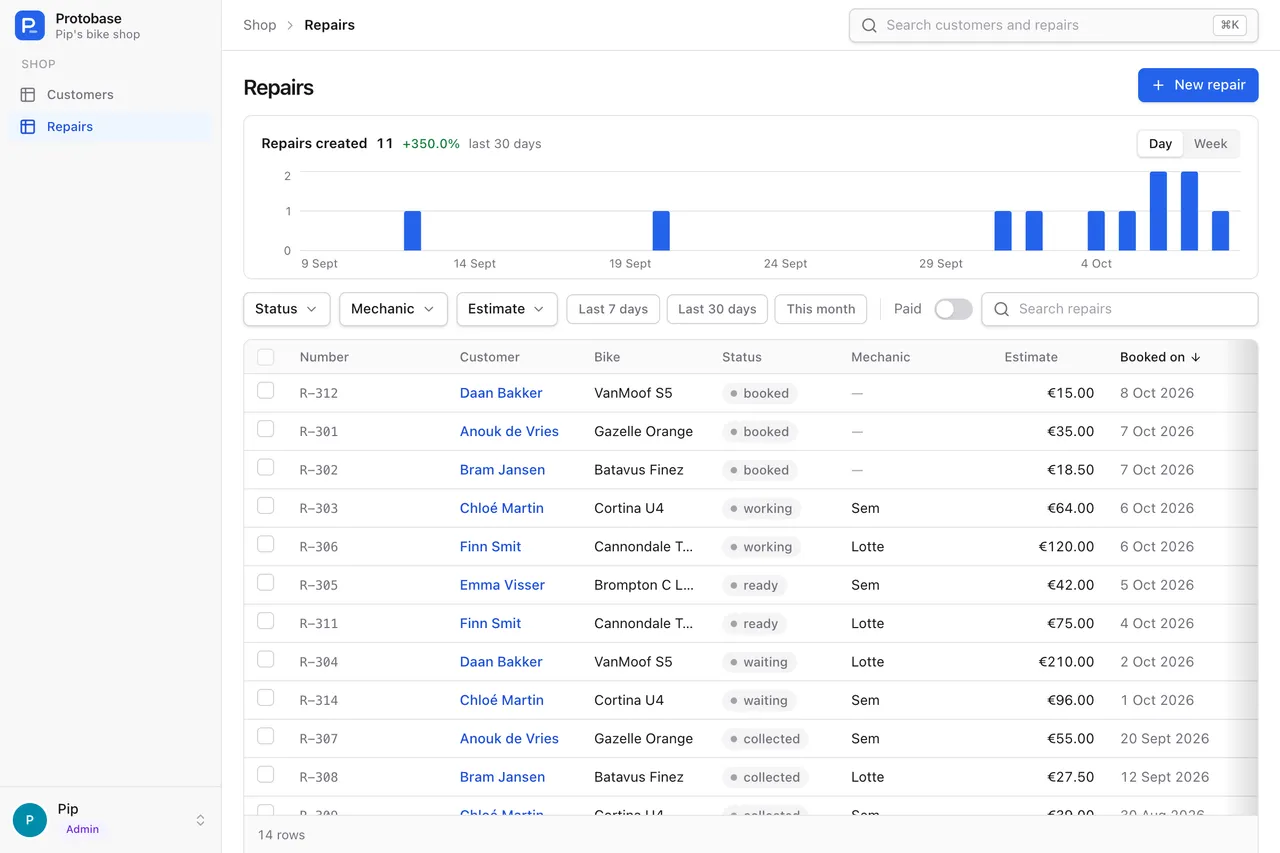Click the magnifier icon in global search
1280x853 pixels.
pyautogui.click(x=869, y=26)
